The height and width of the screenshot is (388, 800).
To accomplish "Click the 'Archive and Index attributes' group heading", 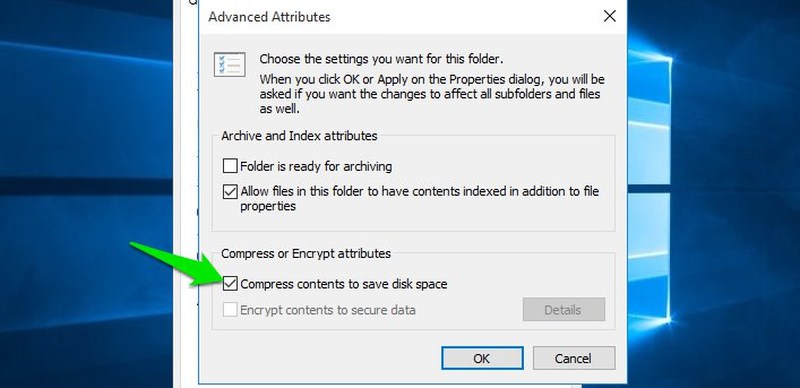I will [299, 136].
